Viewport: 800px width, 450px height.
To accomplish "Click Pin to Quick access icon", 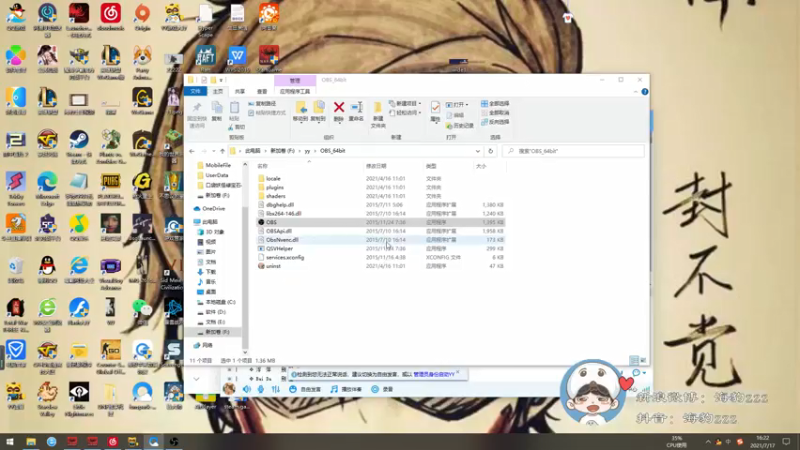I will (x=197, y=114).
